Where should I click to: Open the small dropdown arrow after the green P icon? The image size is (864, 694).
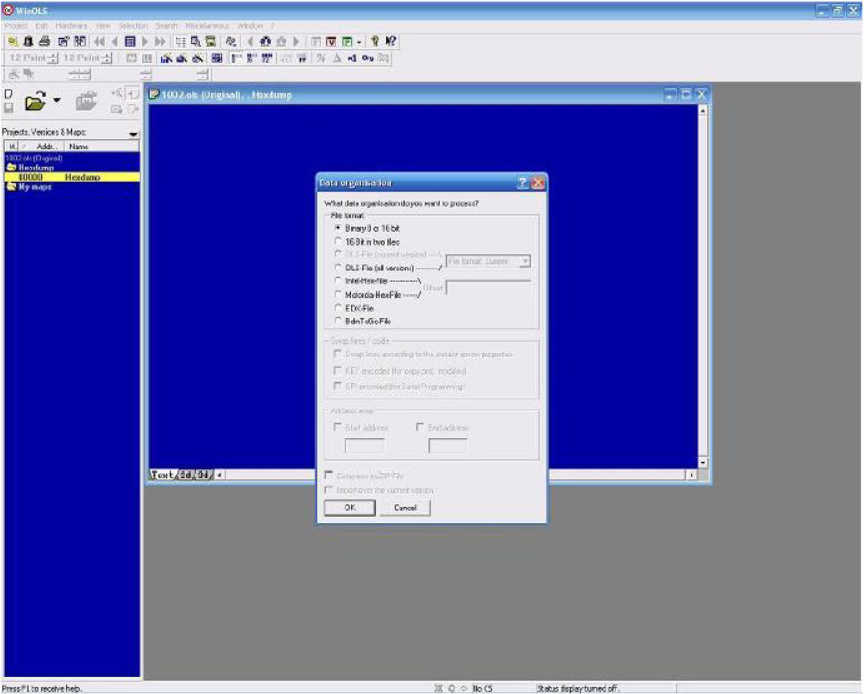coord(359,42)
